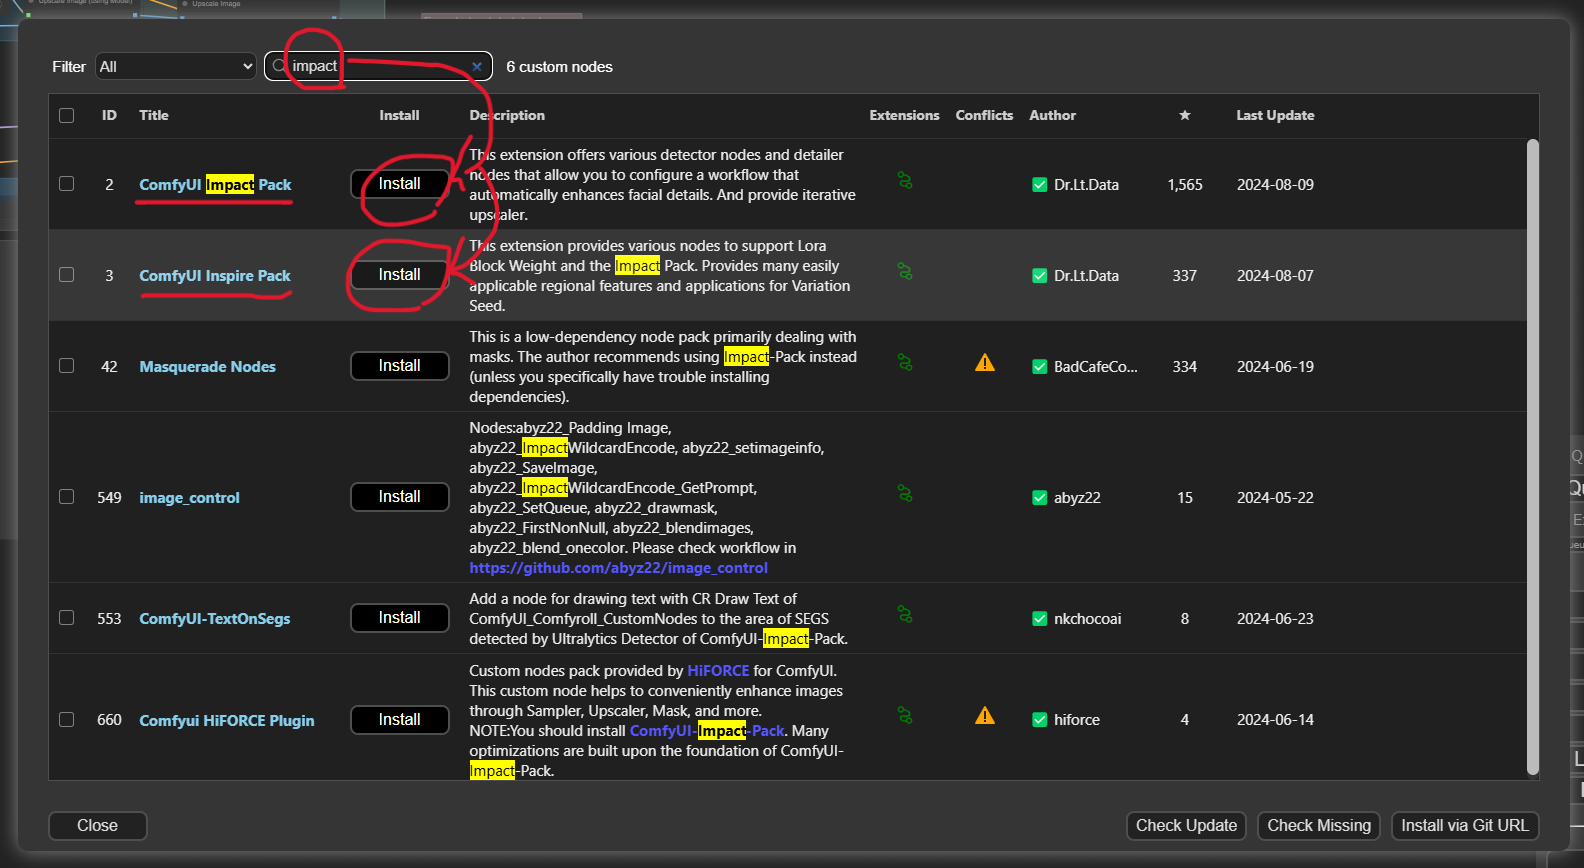Click the Dr.Lt.Data author for Impact Pack
This screenshot has width=1584, height=868.
pos(1086,185)
